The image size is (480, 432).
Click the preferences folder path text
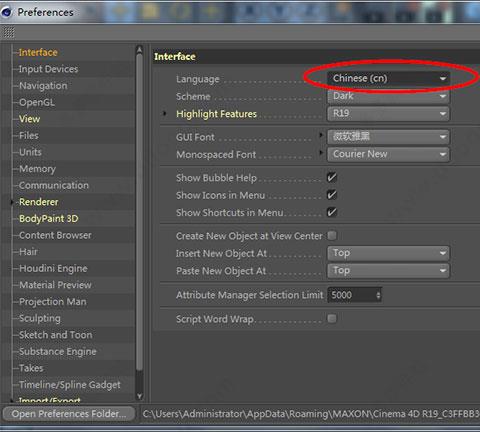pos(311,414)
